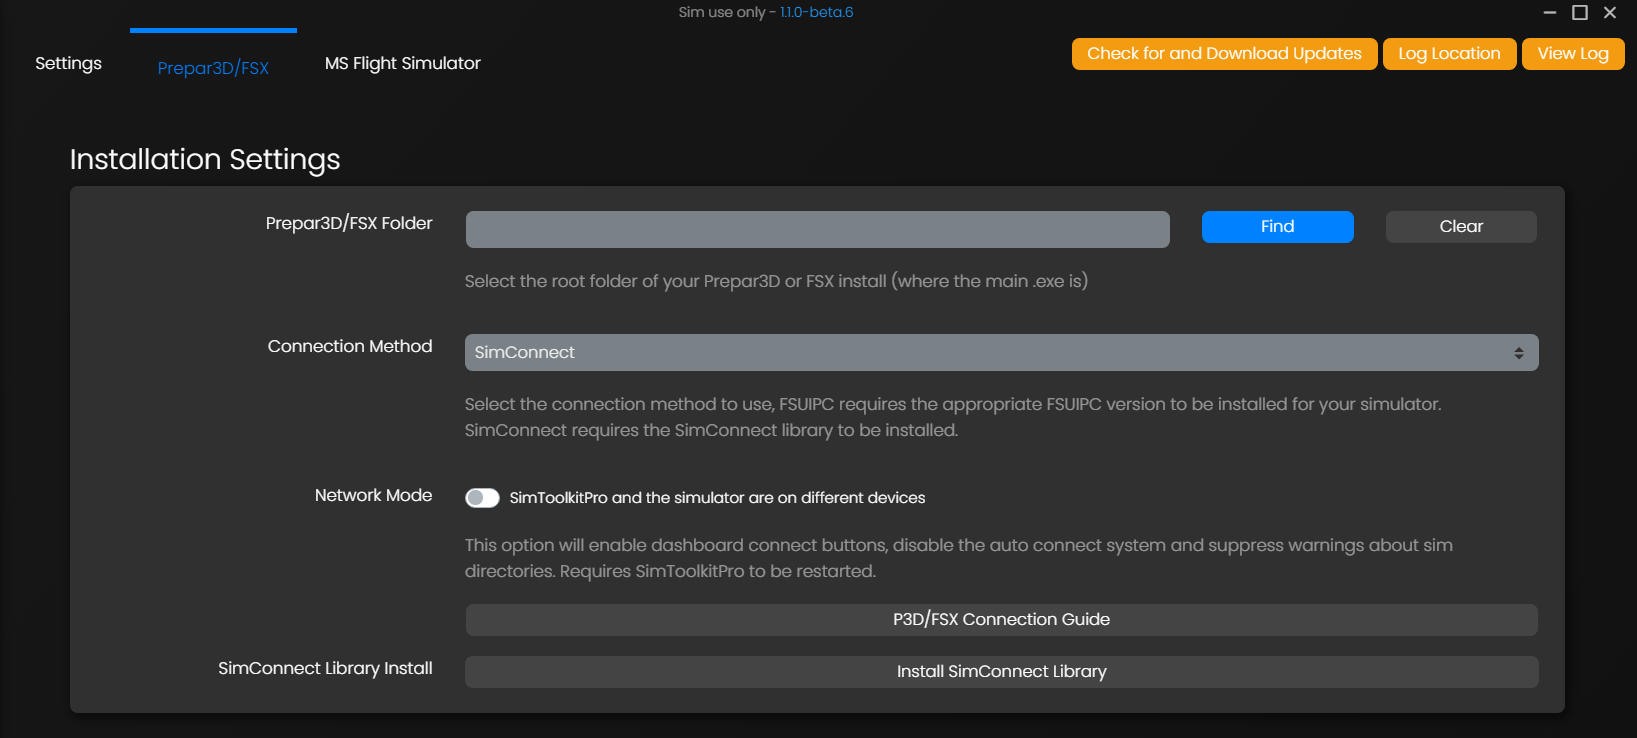Viewport: 1637px width, 738px height.
Task: Click Check for and Download Updates
Action: click(1224, 54)
